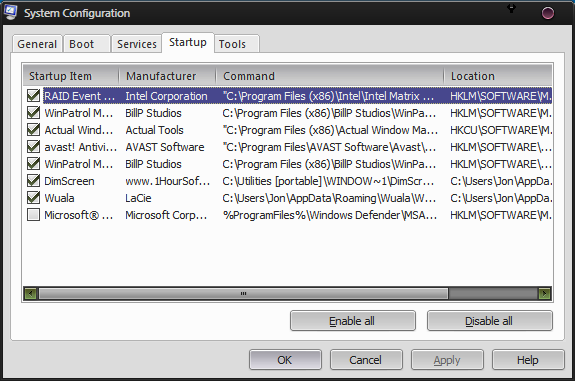Uncheck the RAID Event startup item checkbox

point(33,96)
